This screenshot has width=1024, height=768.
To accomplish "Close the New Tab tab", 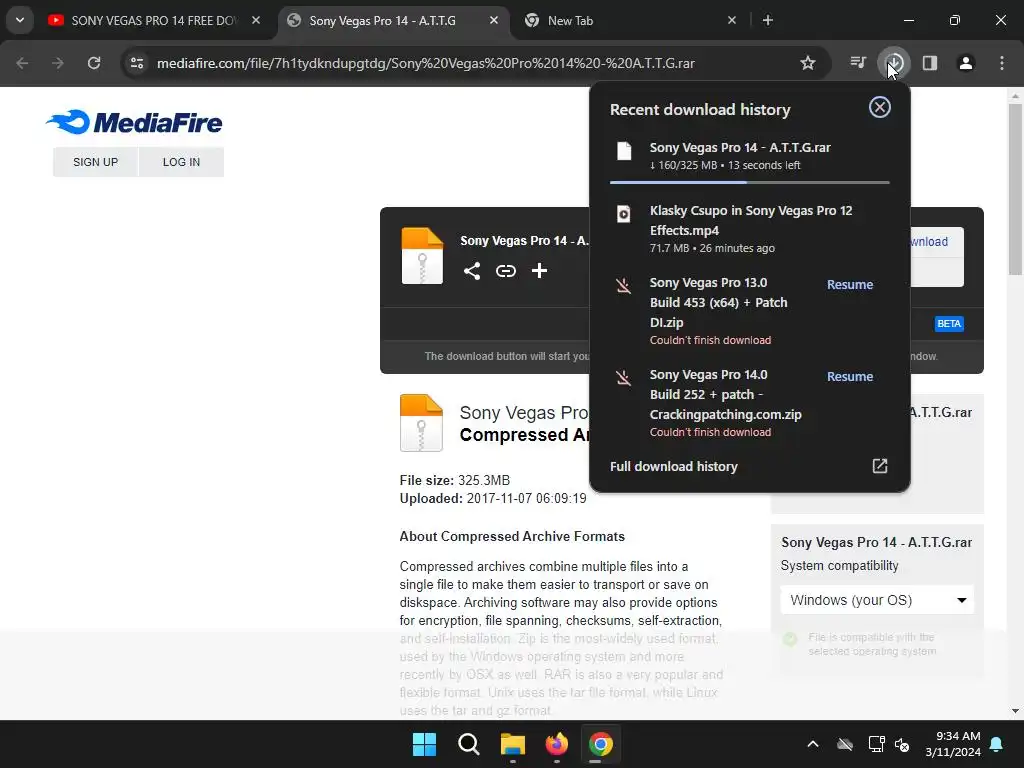I will click(x=732, y=21).
